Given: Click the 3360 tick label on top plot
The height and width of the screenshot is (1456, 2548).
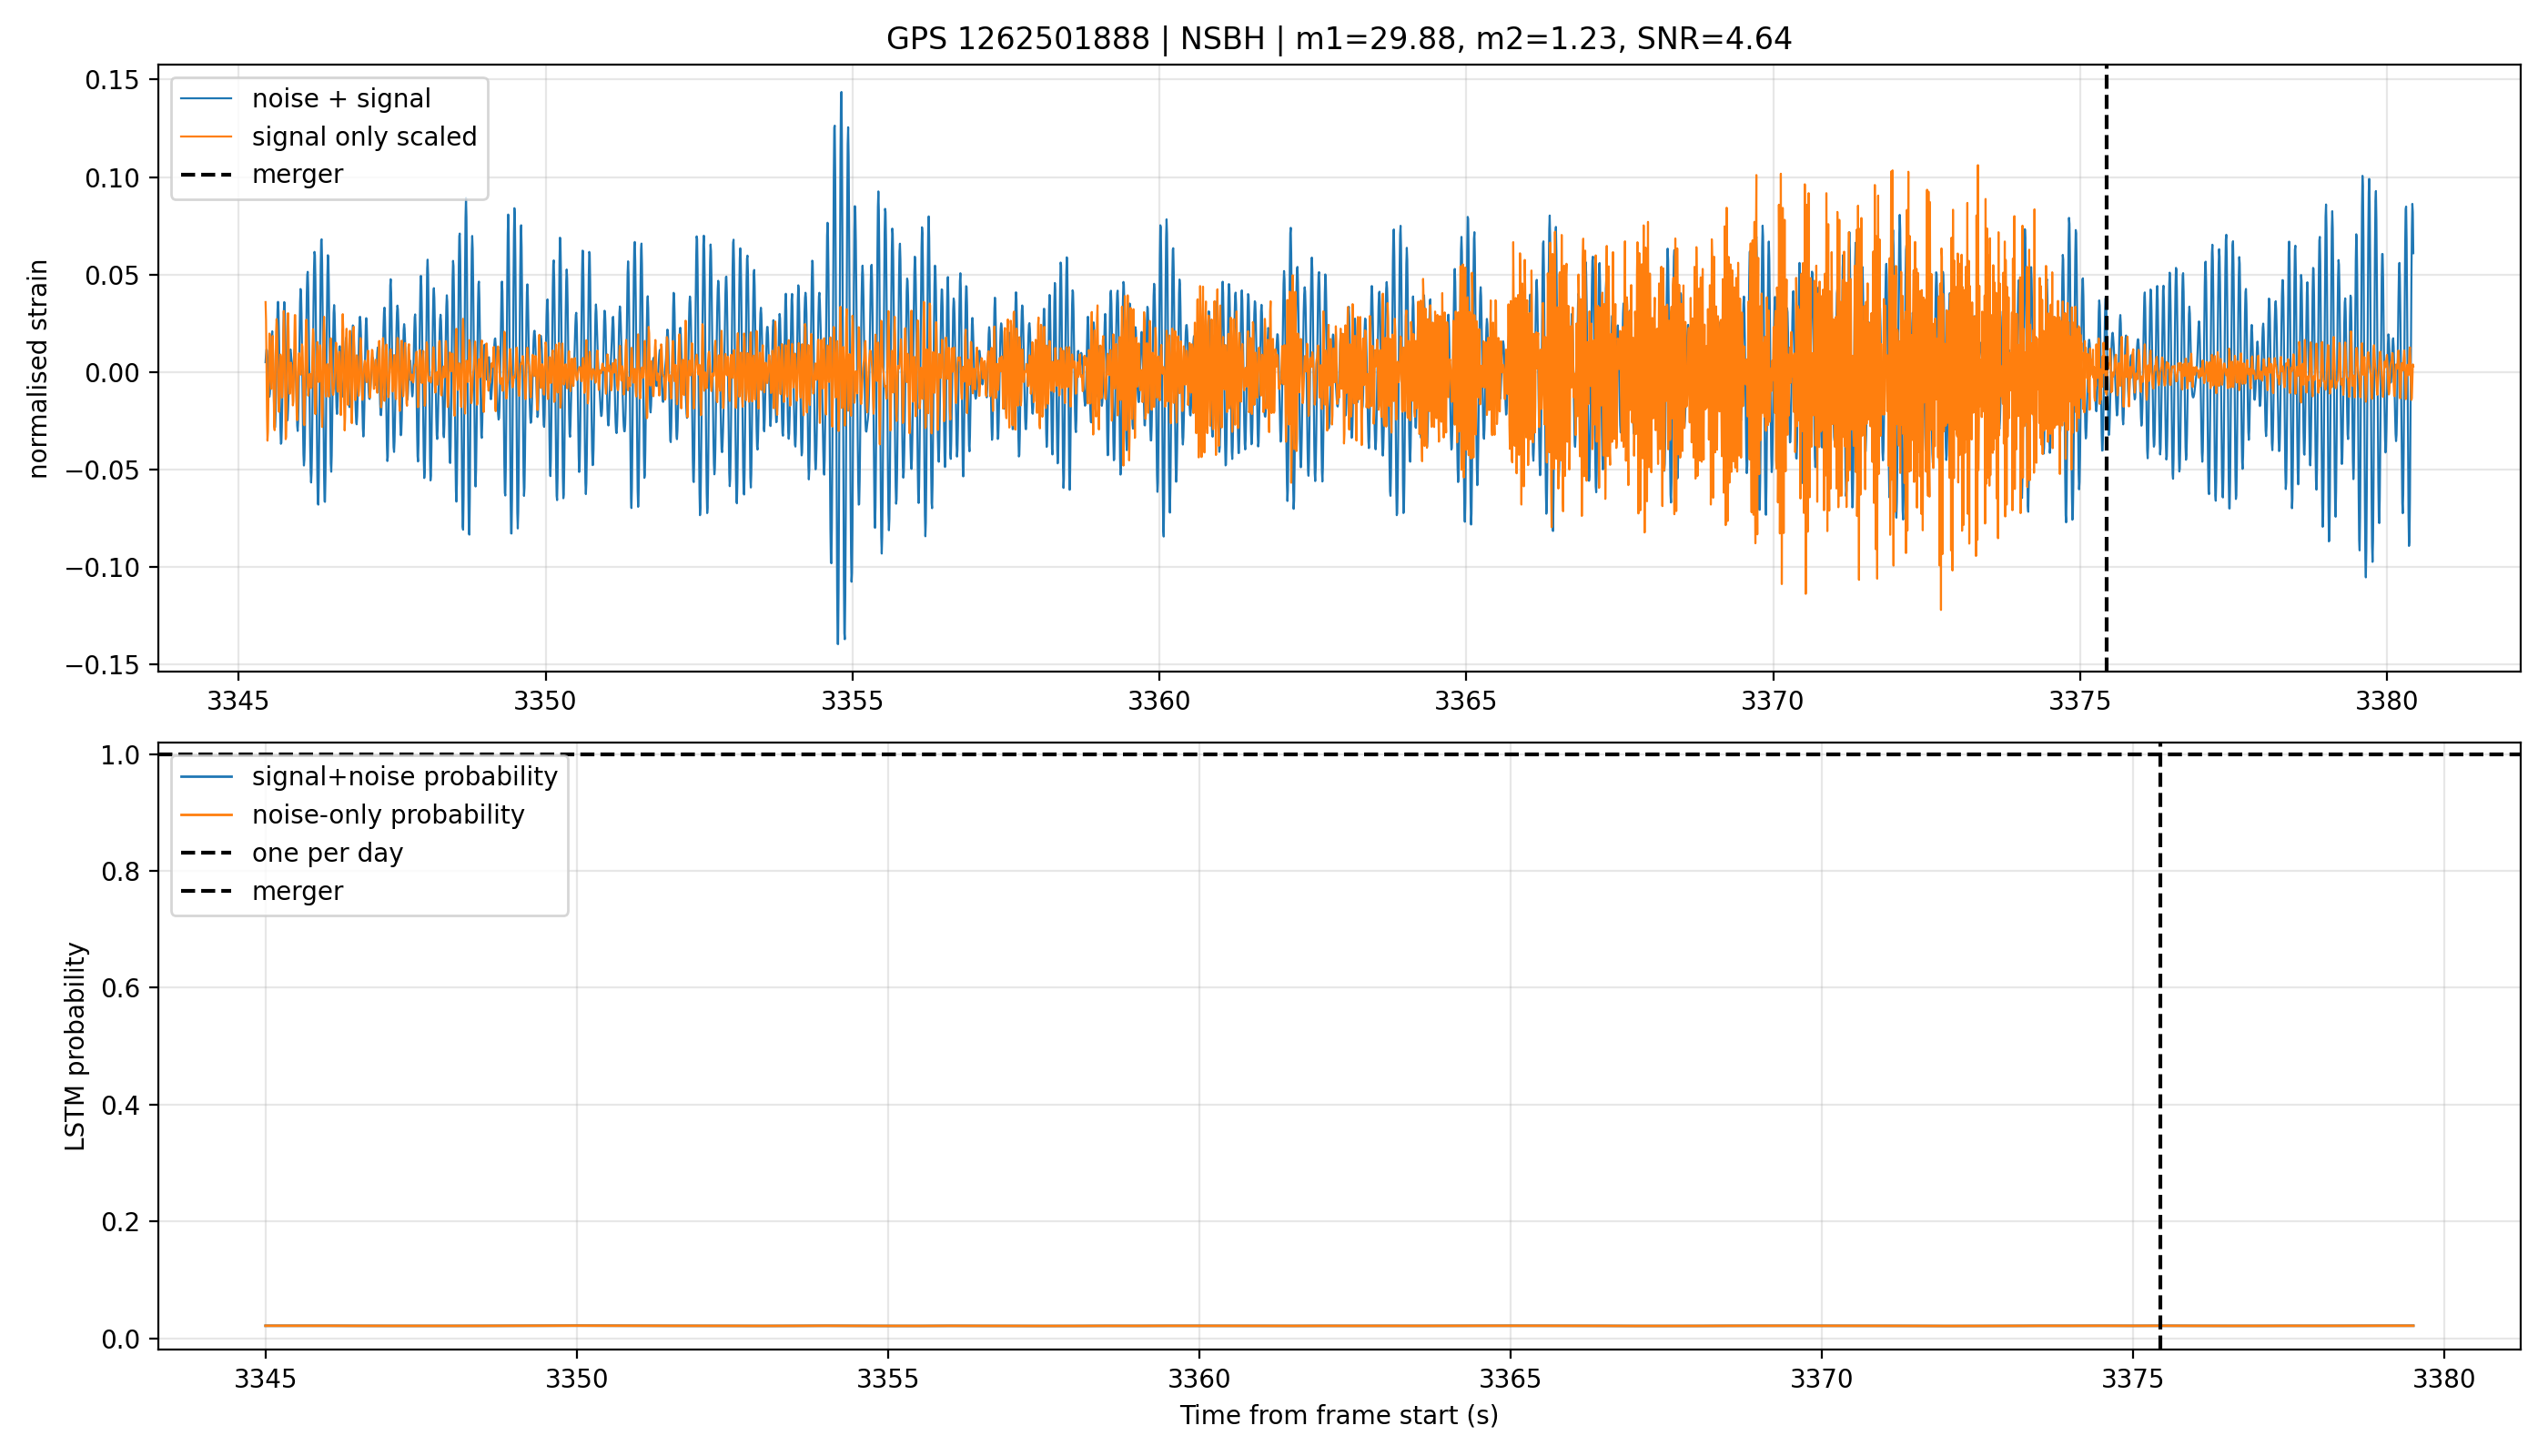Looking at the screenshot, I should 1159,701.
